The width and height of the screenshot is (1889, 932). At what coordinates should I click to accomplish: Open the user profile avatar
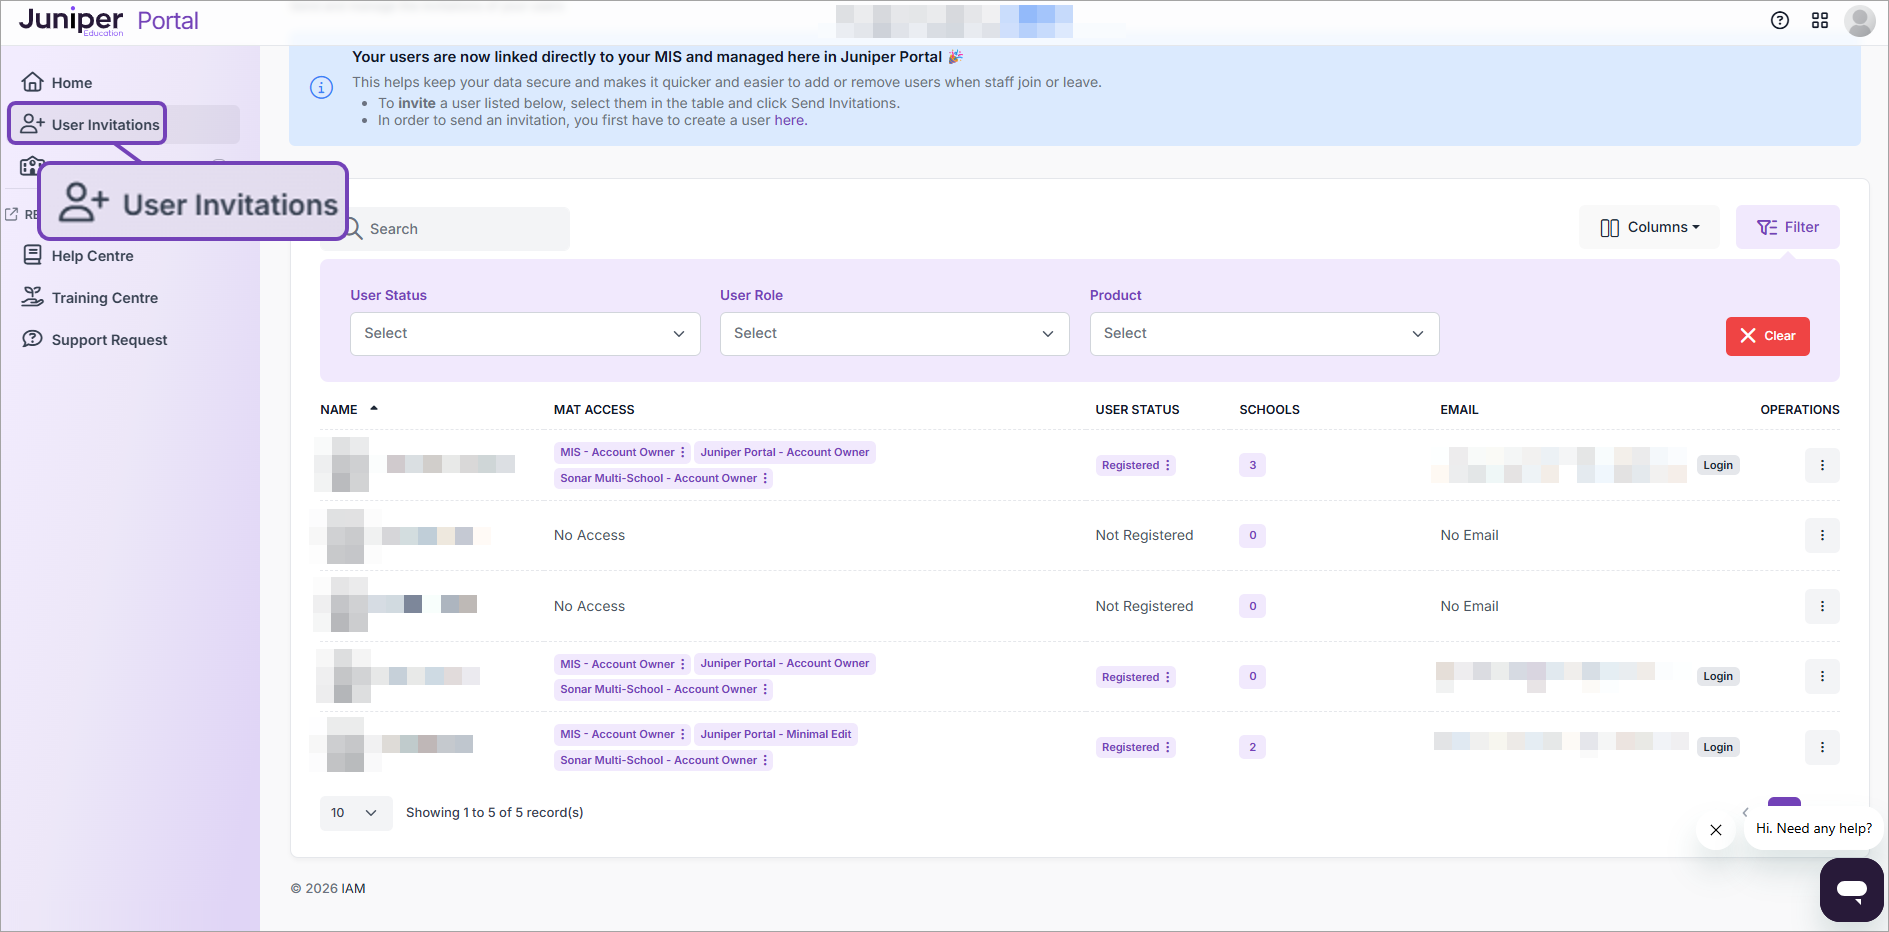(x=1860, y=20)
